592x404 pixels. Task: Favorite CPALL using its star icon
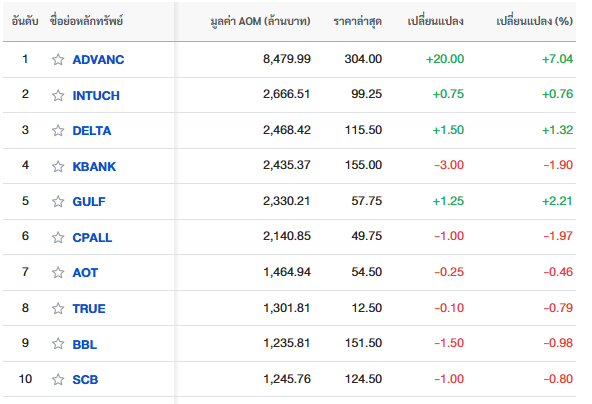[x=58, y=237]
